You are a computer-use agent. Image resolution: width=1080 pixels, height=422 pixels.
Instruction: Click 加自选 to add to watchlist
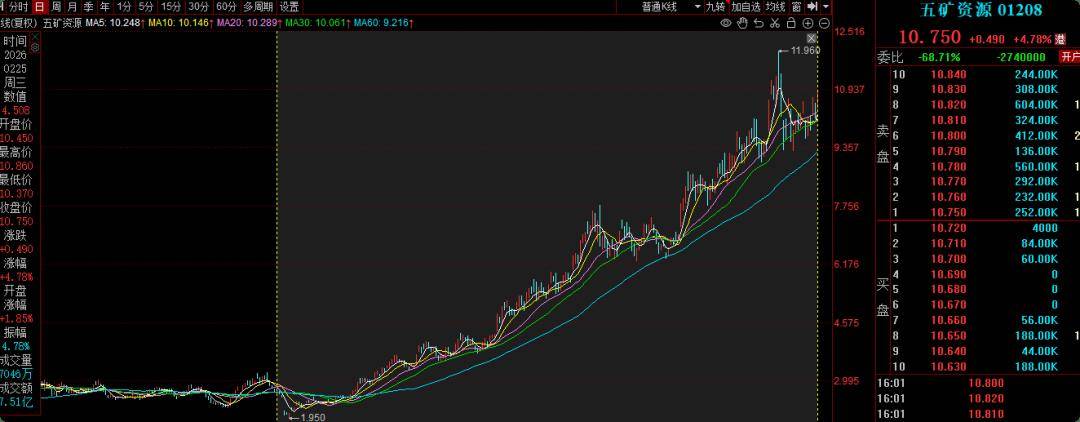tap(746, 6)
